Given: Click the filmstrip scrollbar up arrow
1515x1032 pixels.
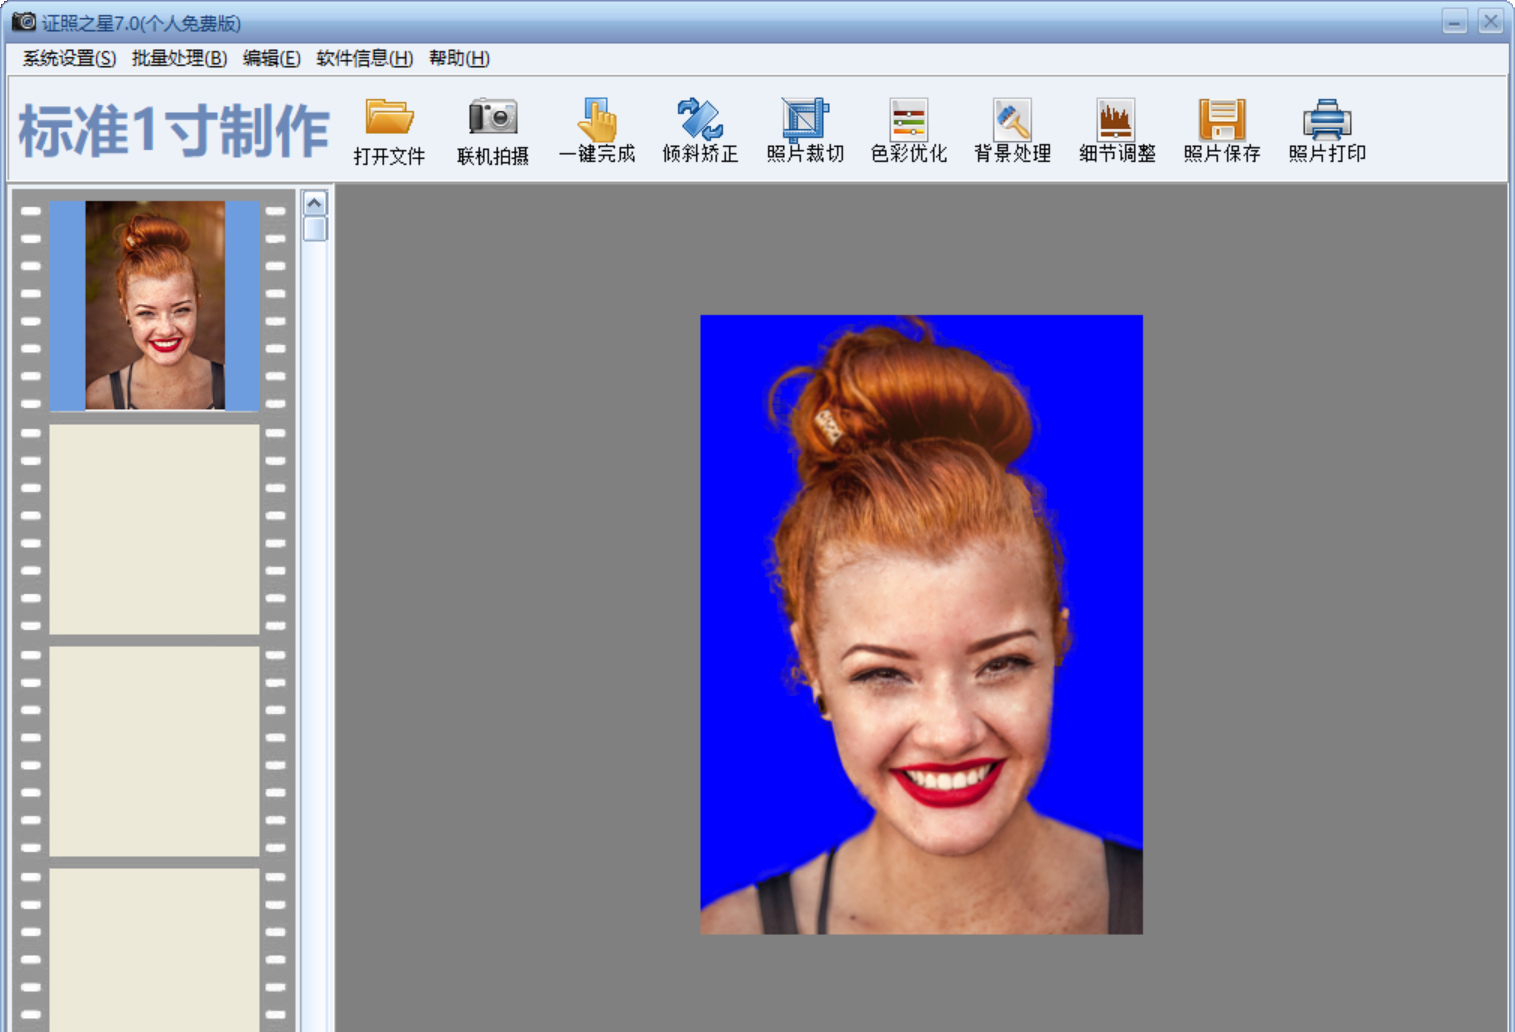Looking at the screenshot, I should 315,203.
